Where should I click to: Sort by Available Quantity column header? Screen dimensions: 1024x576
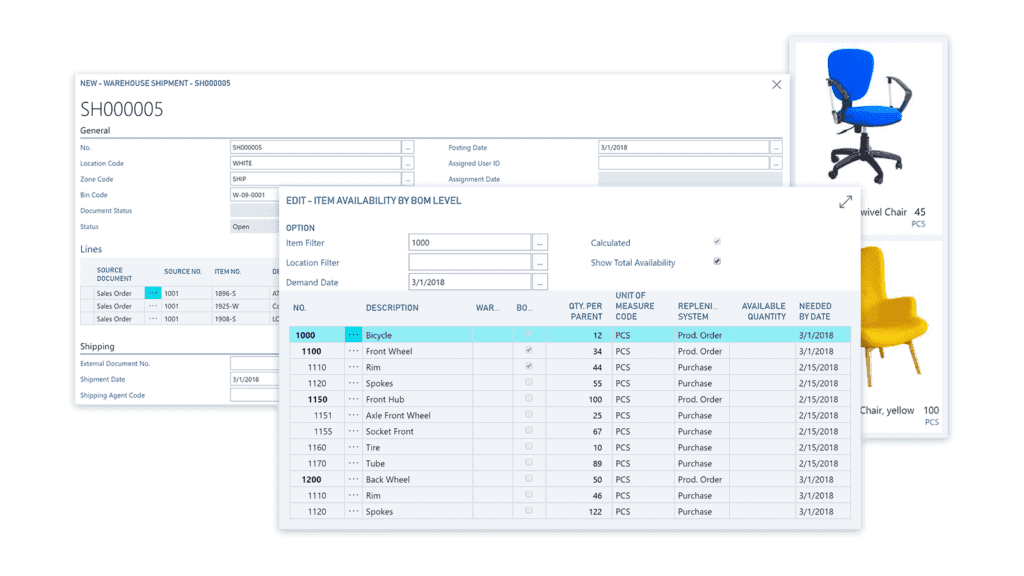click(x=763, y=312)
